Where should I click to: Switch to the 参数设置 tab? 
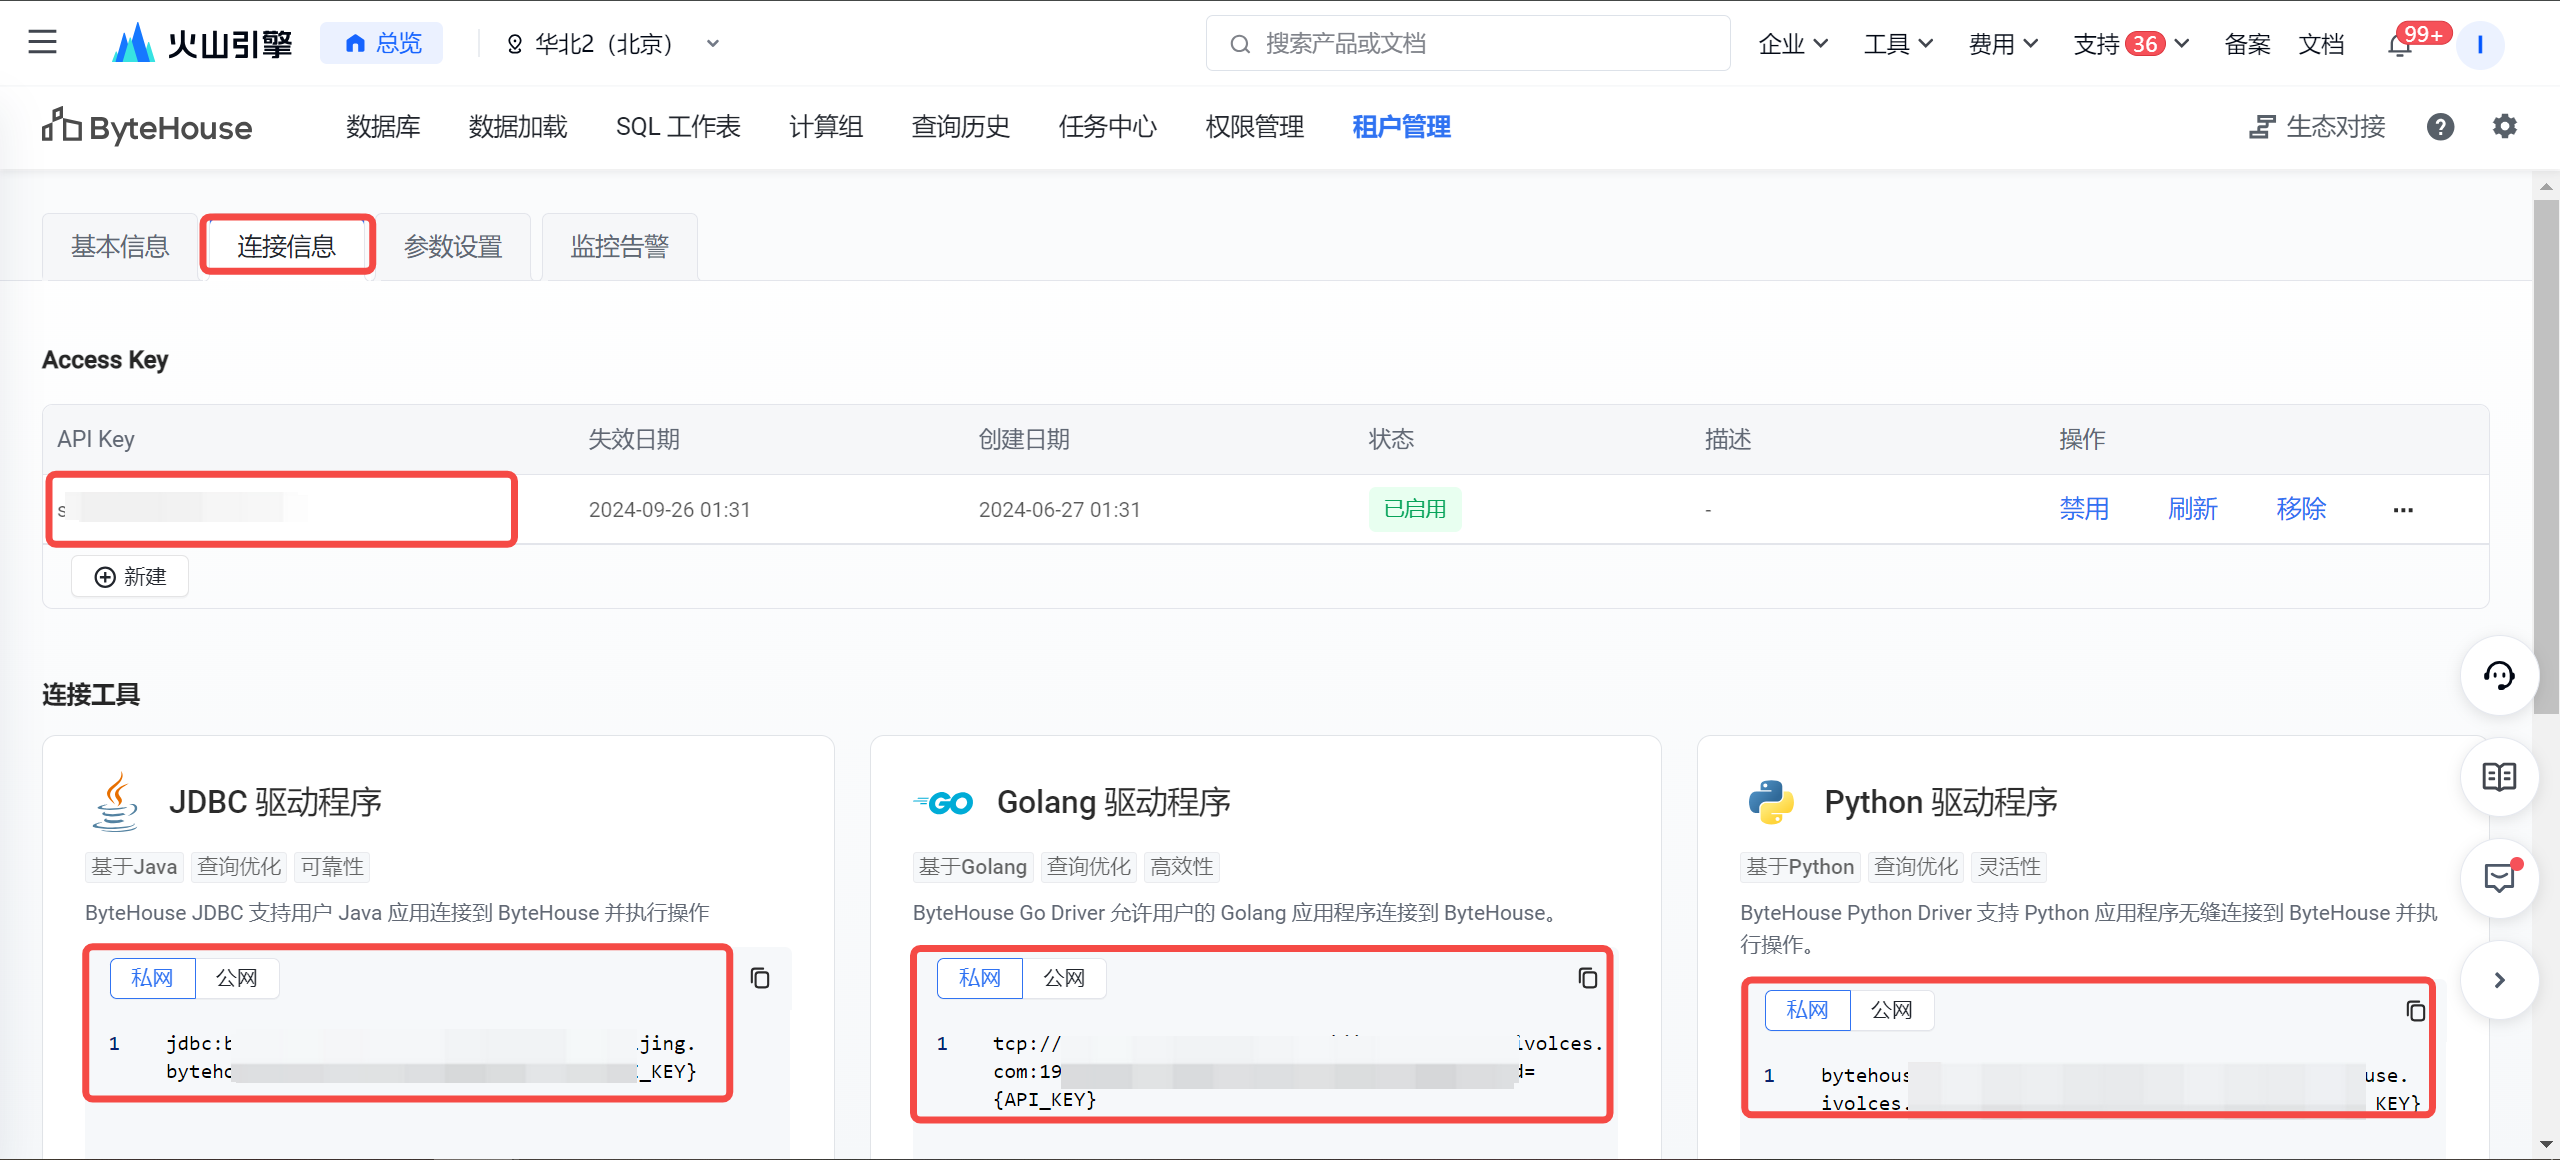[x=453, y=247]
